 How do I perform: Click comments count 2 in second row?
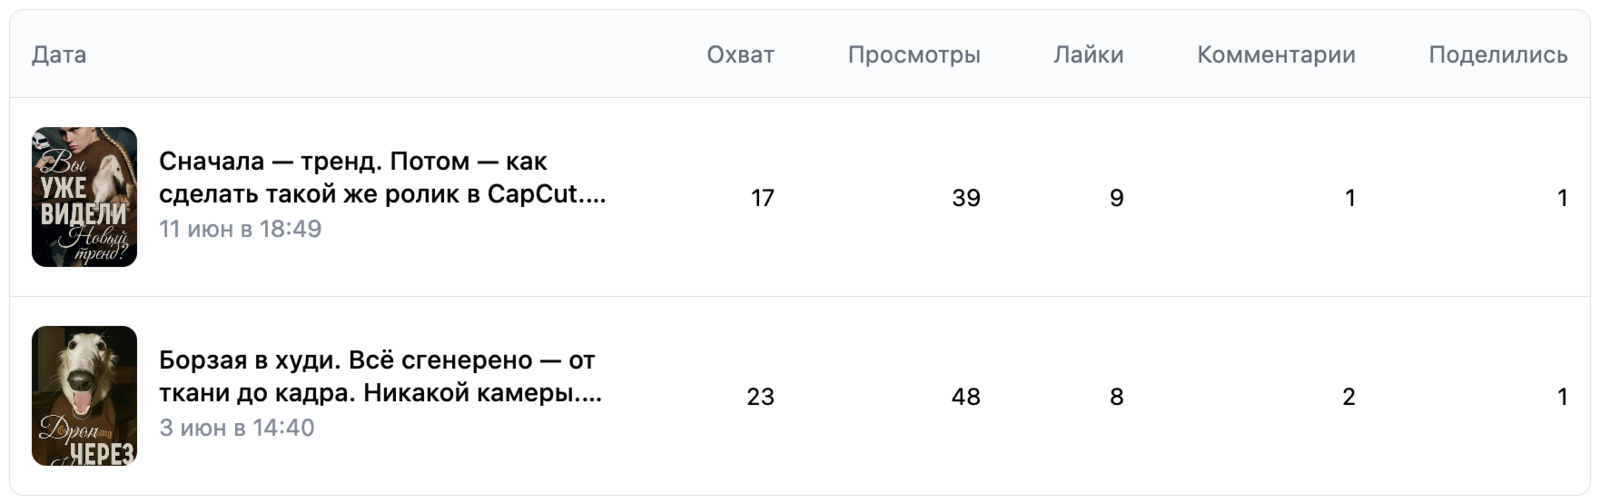[x=1348, y=397]
